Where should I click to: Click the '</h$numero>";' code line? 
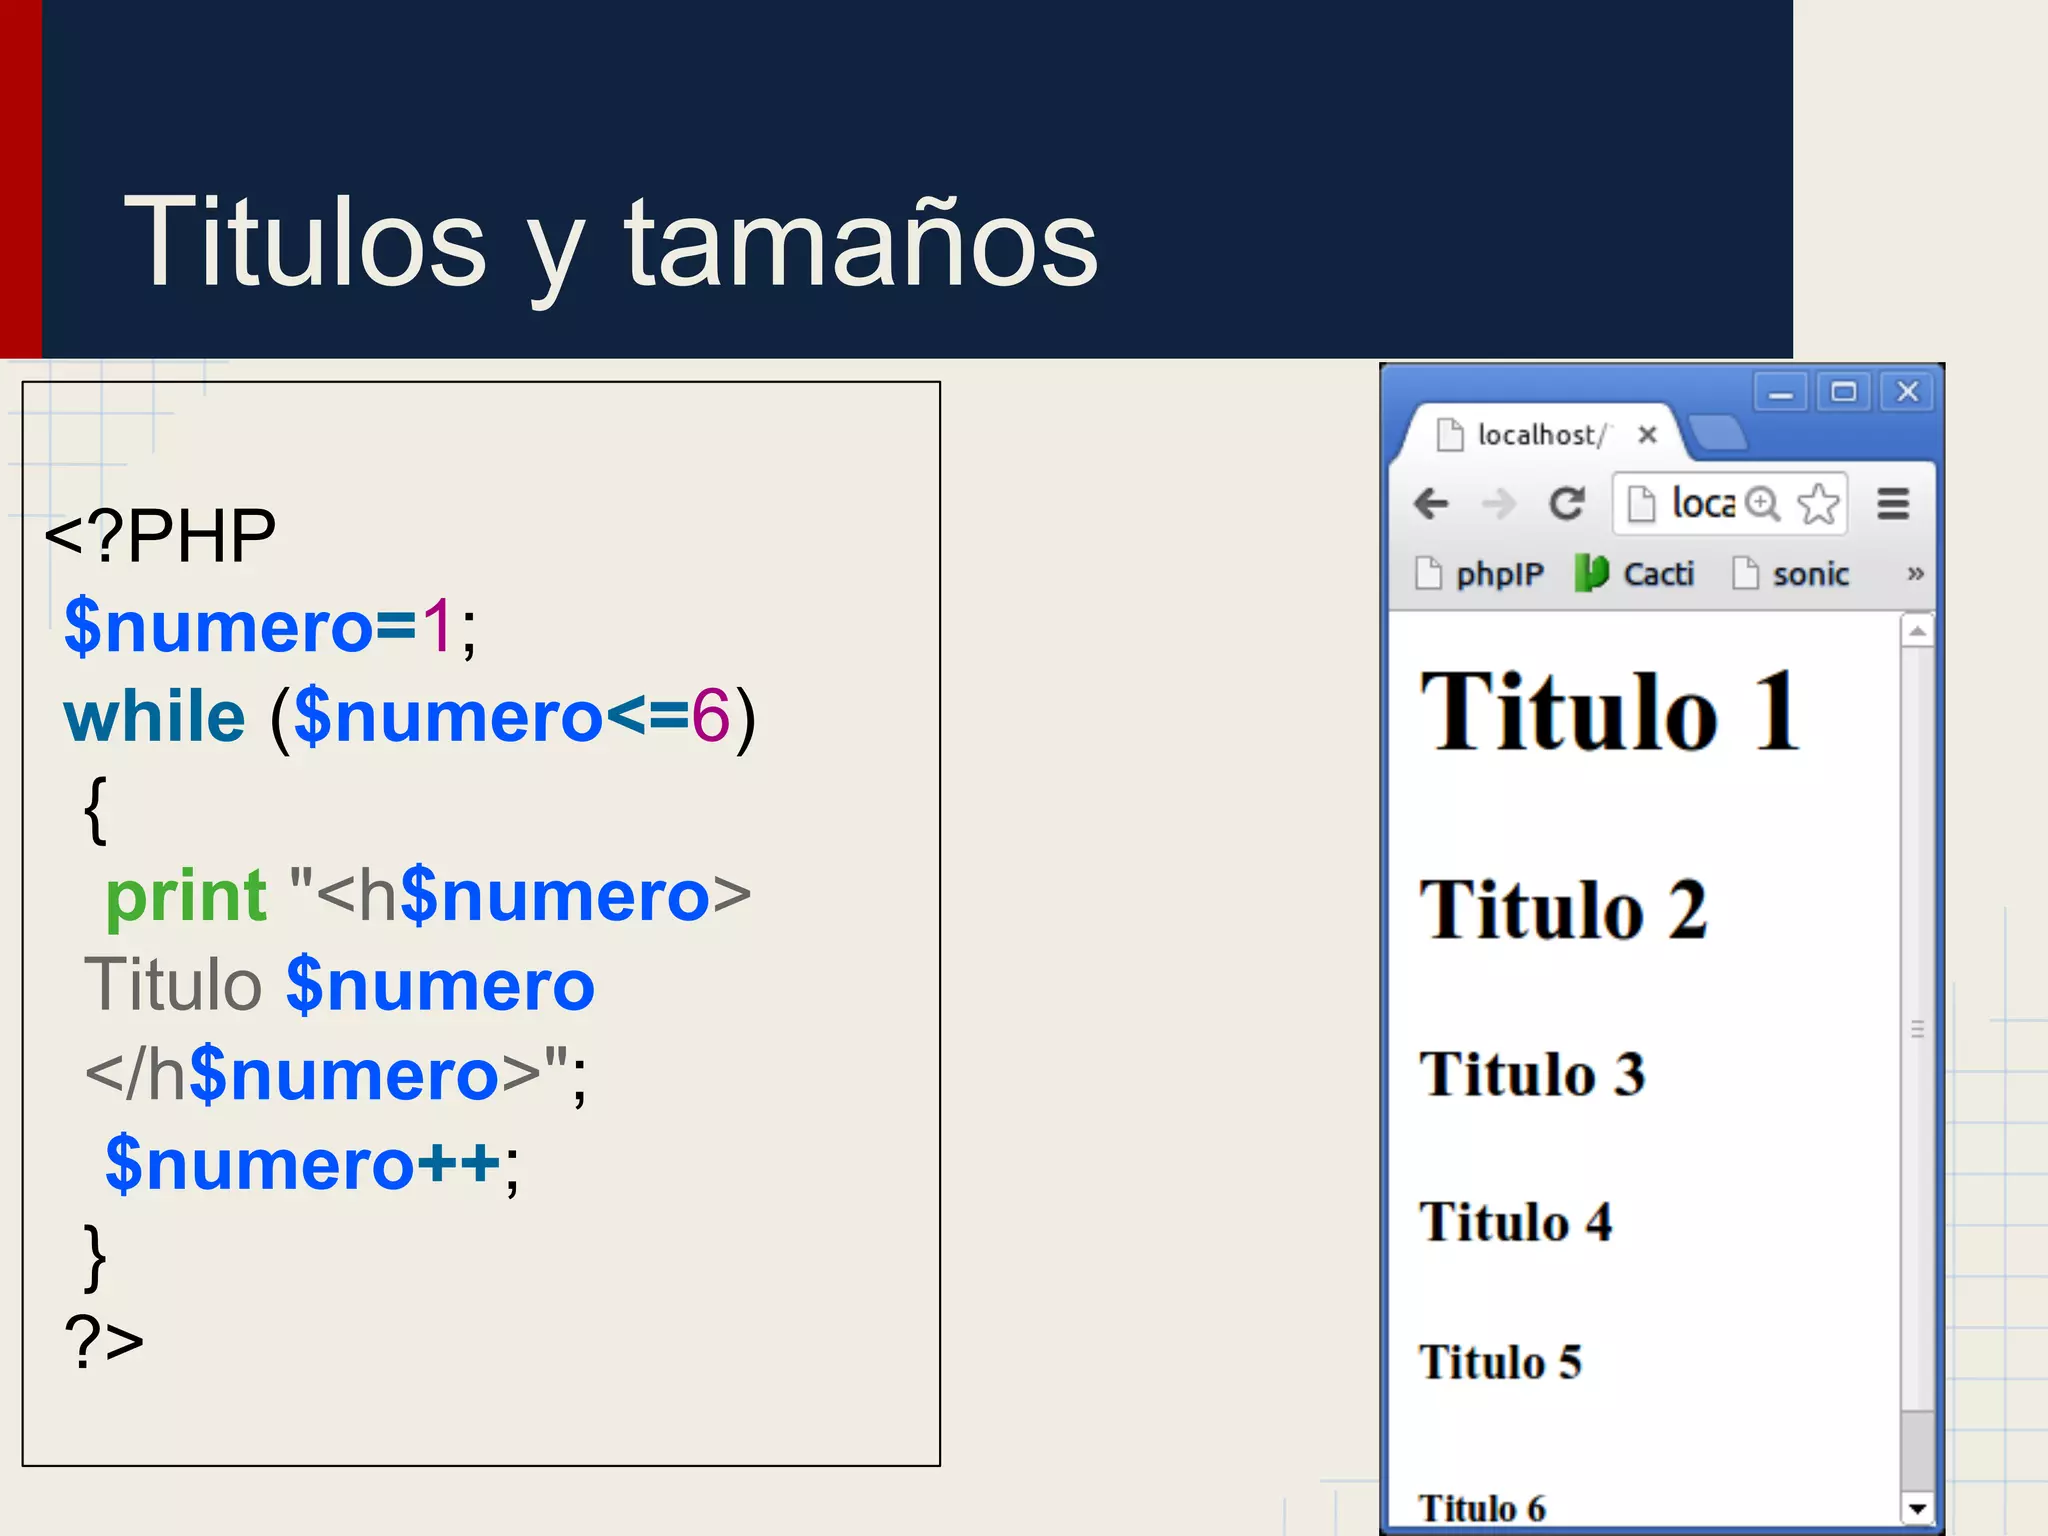click(x=336, y=1076)
